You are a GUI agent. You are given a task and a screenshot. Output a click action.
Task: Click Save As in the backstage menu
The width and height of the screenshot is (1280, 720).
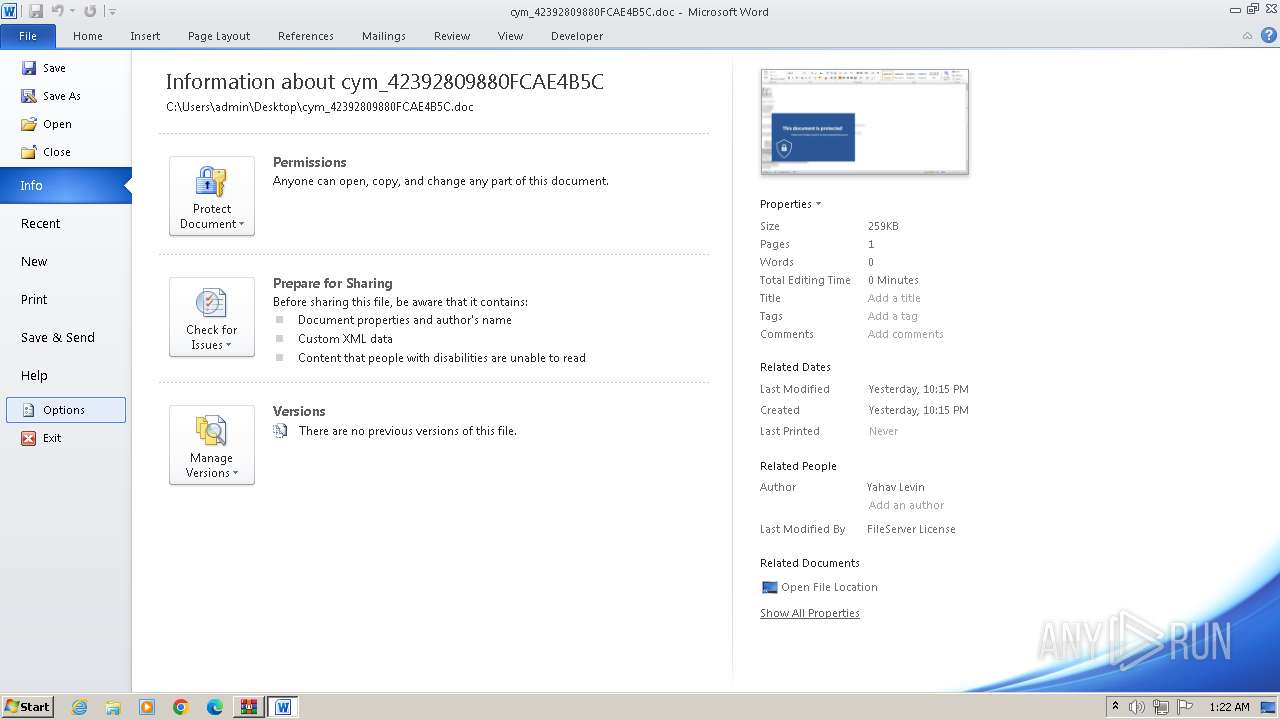click(51, 96)
